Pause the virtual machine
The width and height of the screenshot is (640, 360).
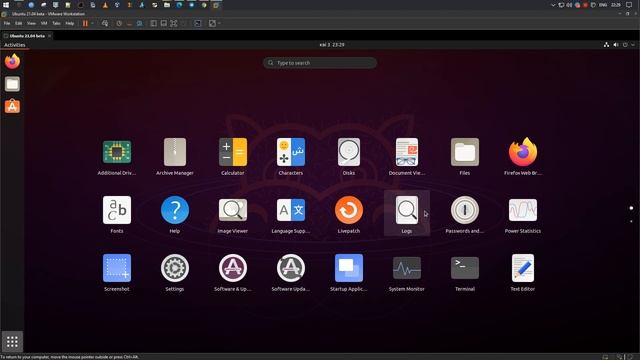click(85, 23)
